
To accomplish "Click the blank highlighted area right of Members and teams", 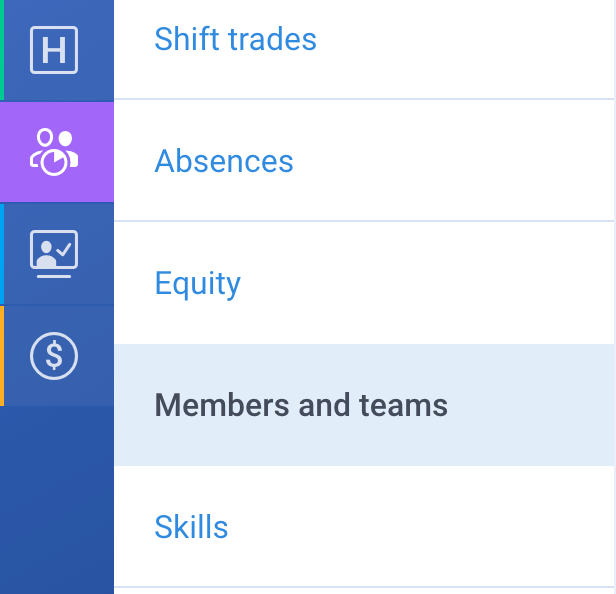I will (x=530, y=405).
